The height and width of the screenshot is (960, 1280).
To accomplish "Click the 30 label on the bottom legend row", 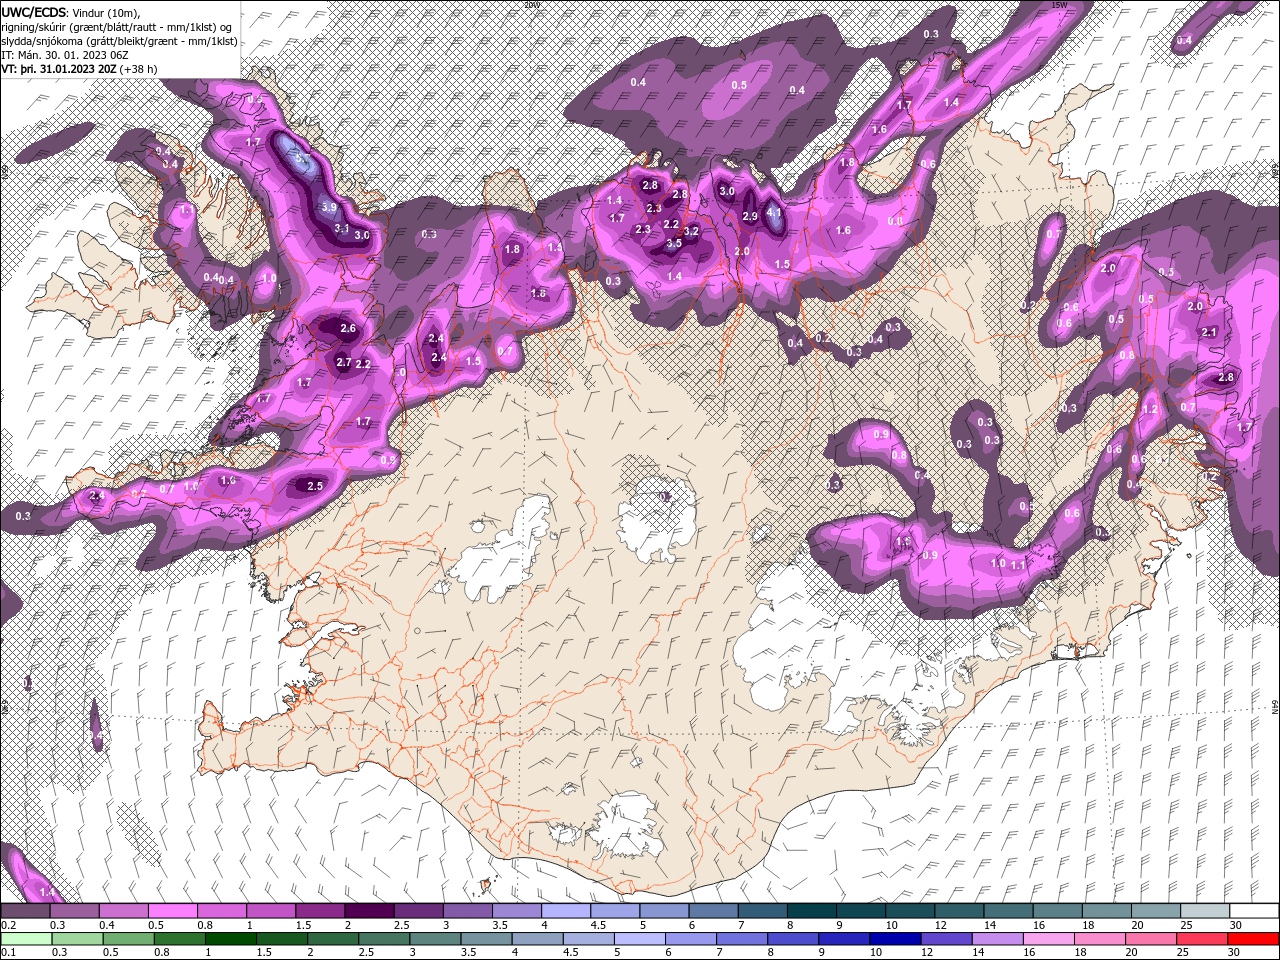I will pyautogui.click(x=1232, y=953).
